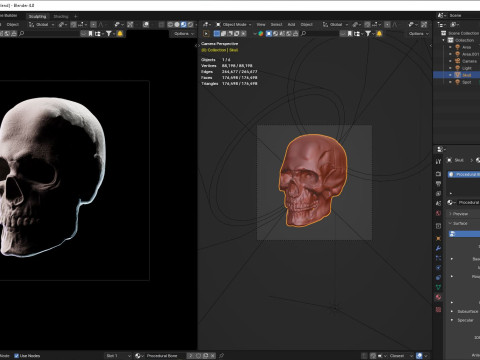Screen dimensions: 480x360
Task: Toggle snapping in the Camera Perspective viewport header
Action: point(367,25)
